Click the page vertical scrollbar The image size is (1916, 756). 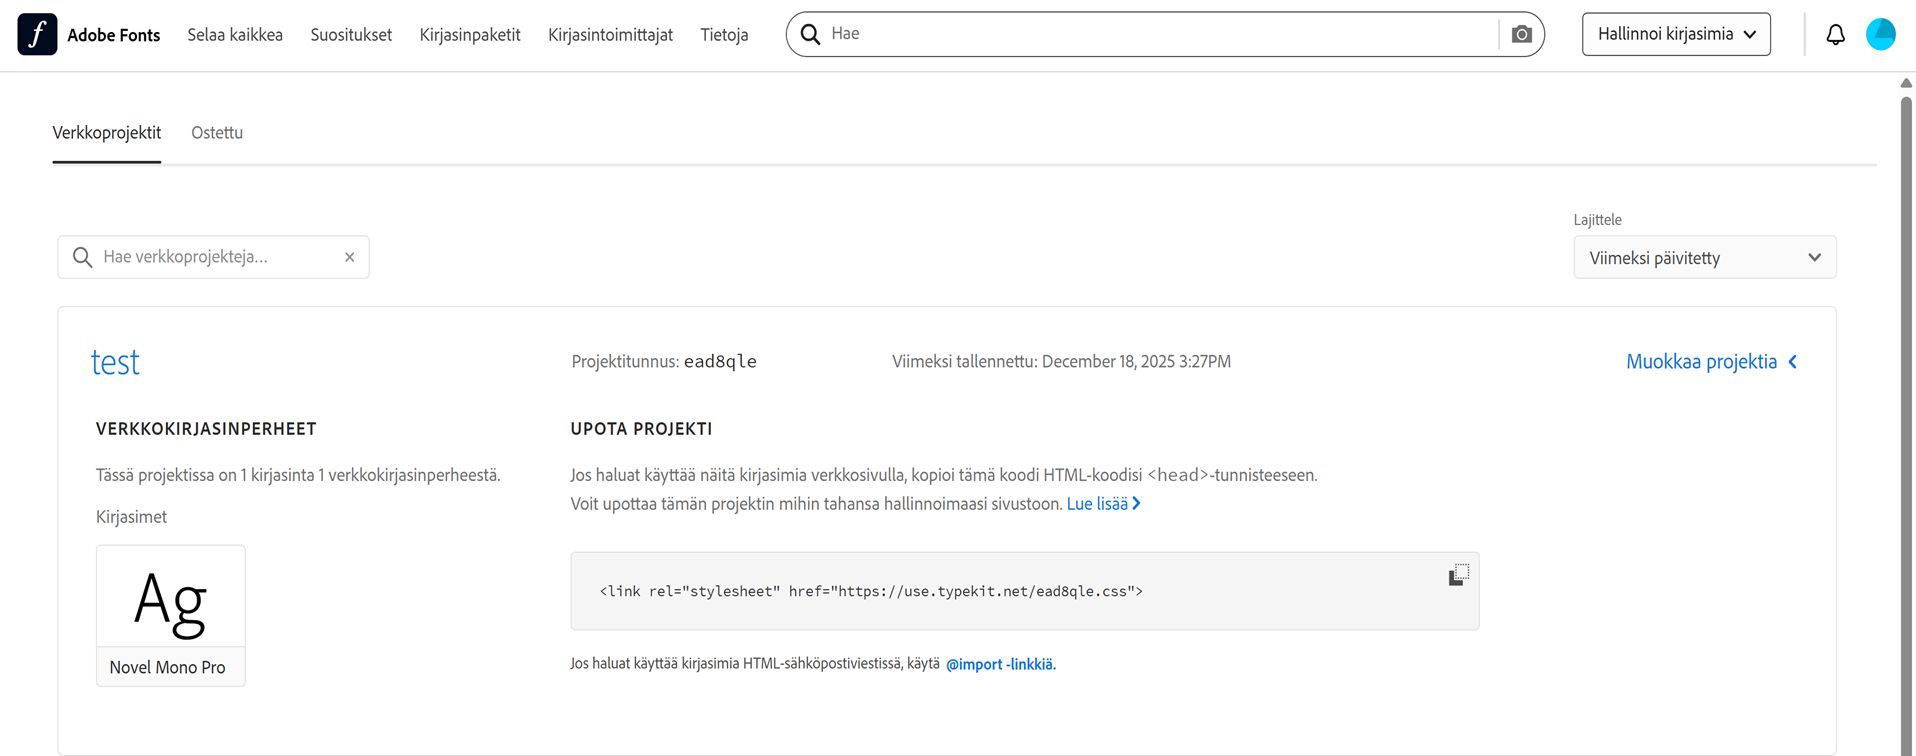point(1906,400)
